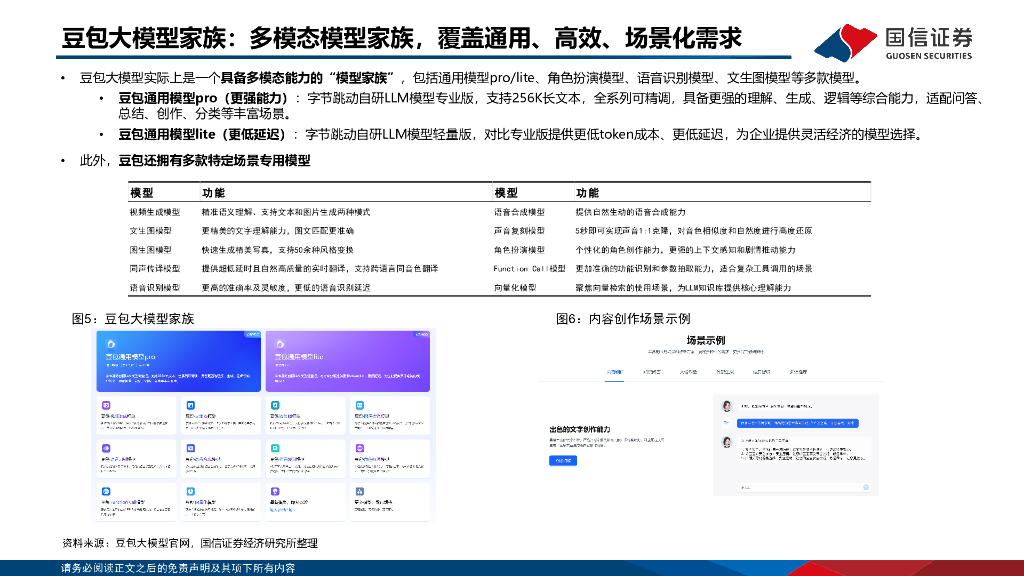Click the icon of the bottom-row second model card

tap(190, 492)
